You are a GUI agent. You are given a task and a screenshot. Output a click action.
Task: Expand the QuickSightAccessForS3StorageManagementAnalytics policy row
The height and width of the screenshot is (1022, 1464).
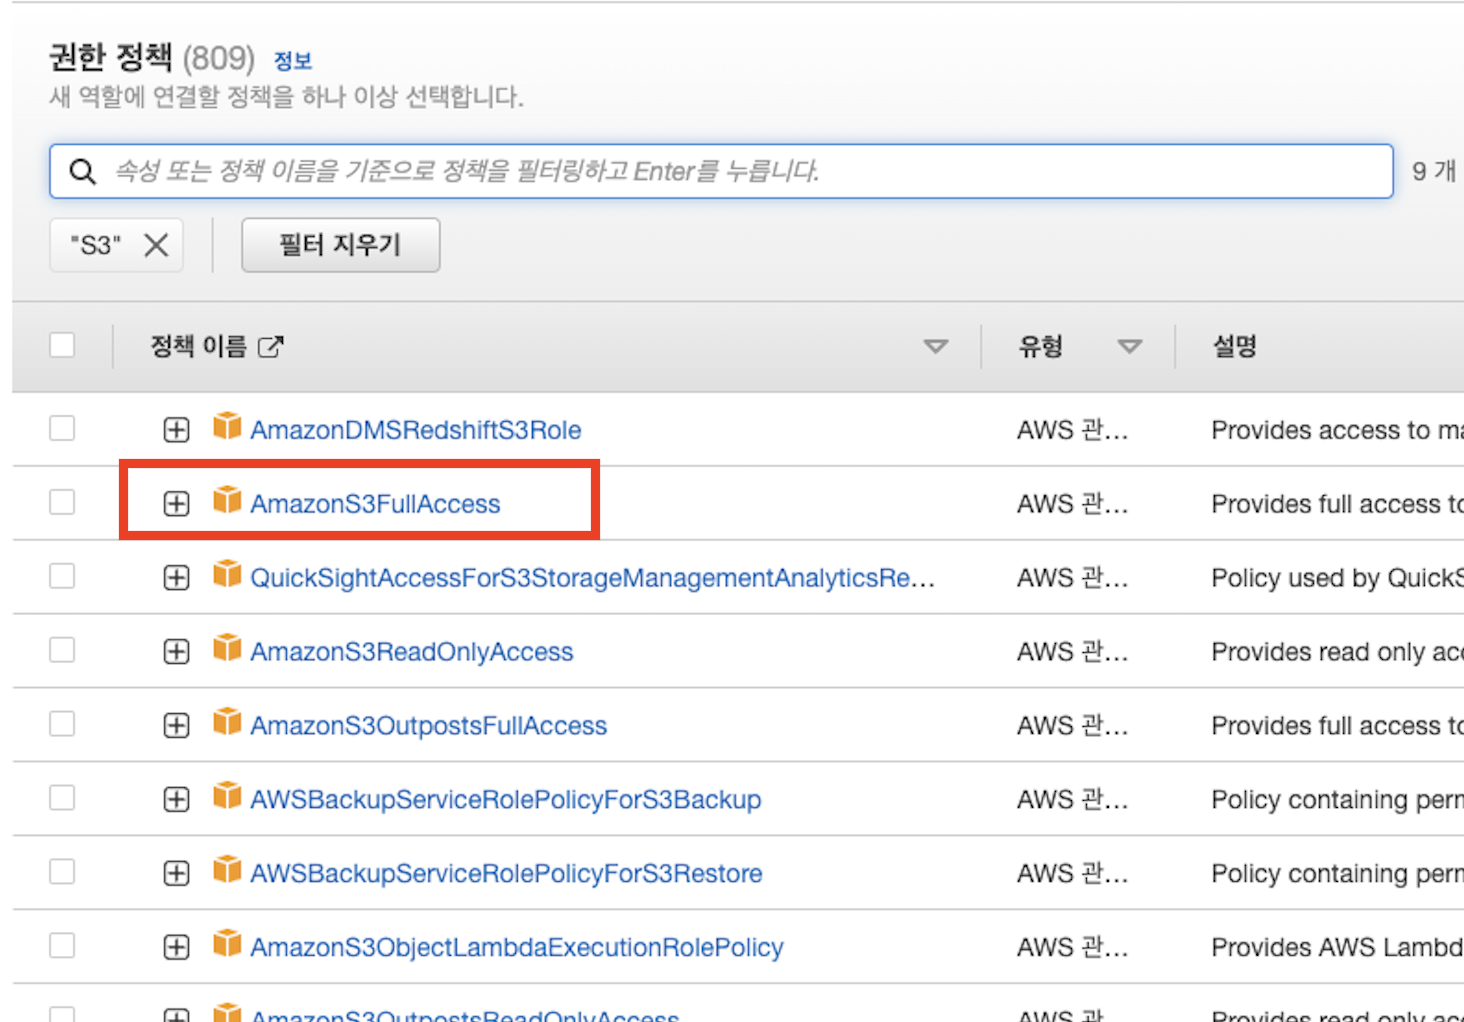tap(176, 578)
